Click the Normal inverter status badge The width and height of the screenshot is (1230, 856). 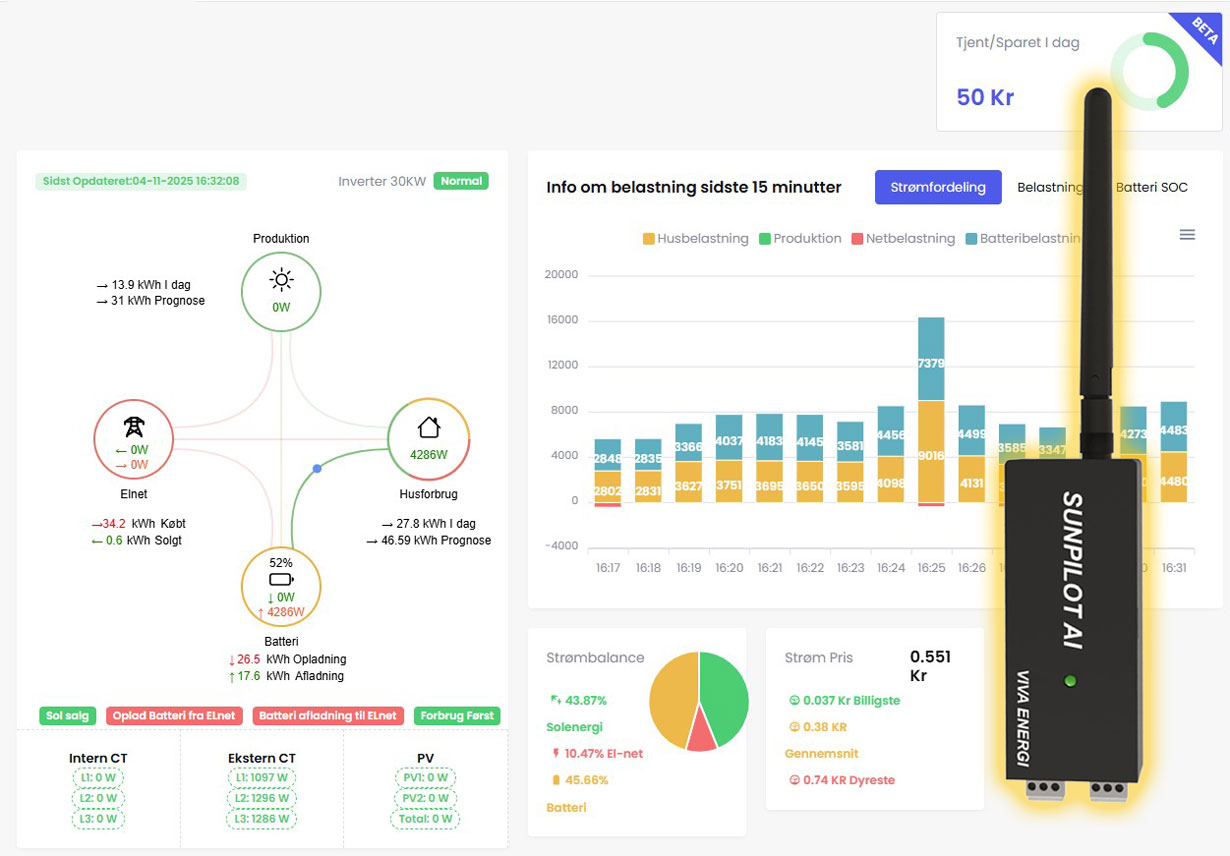461,182
